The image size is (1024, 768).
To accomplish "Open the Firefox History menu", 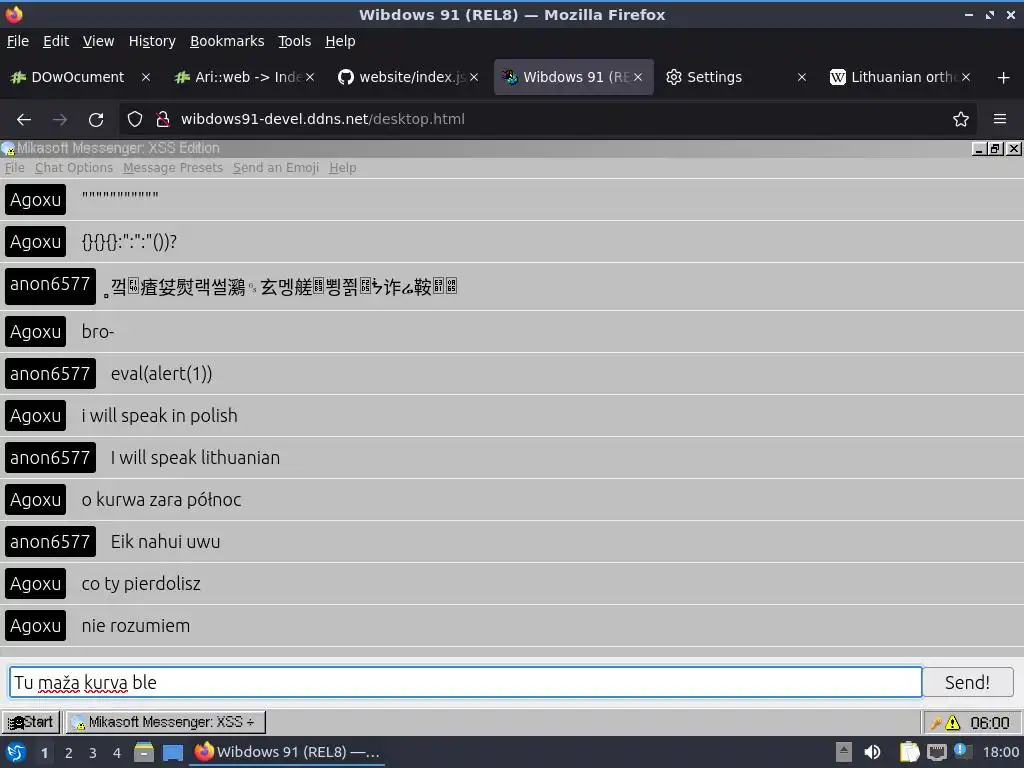I will tap(152, 41).
